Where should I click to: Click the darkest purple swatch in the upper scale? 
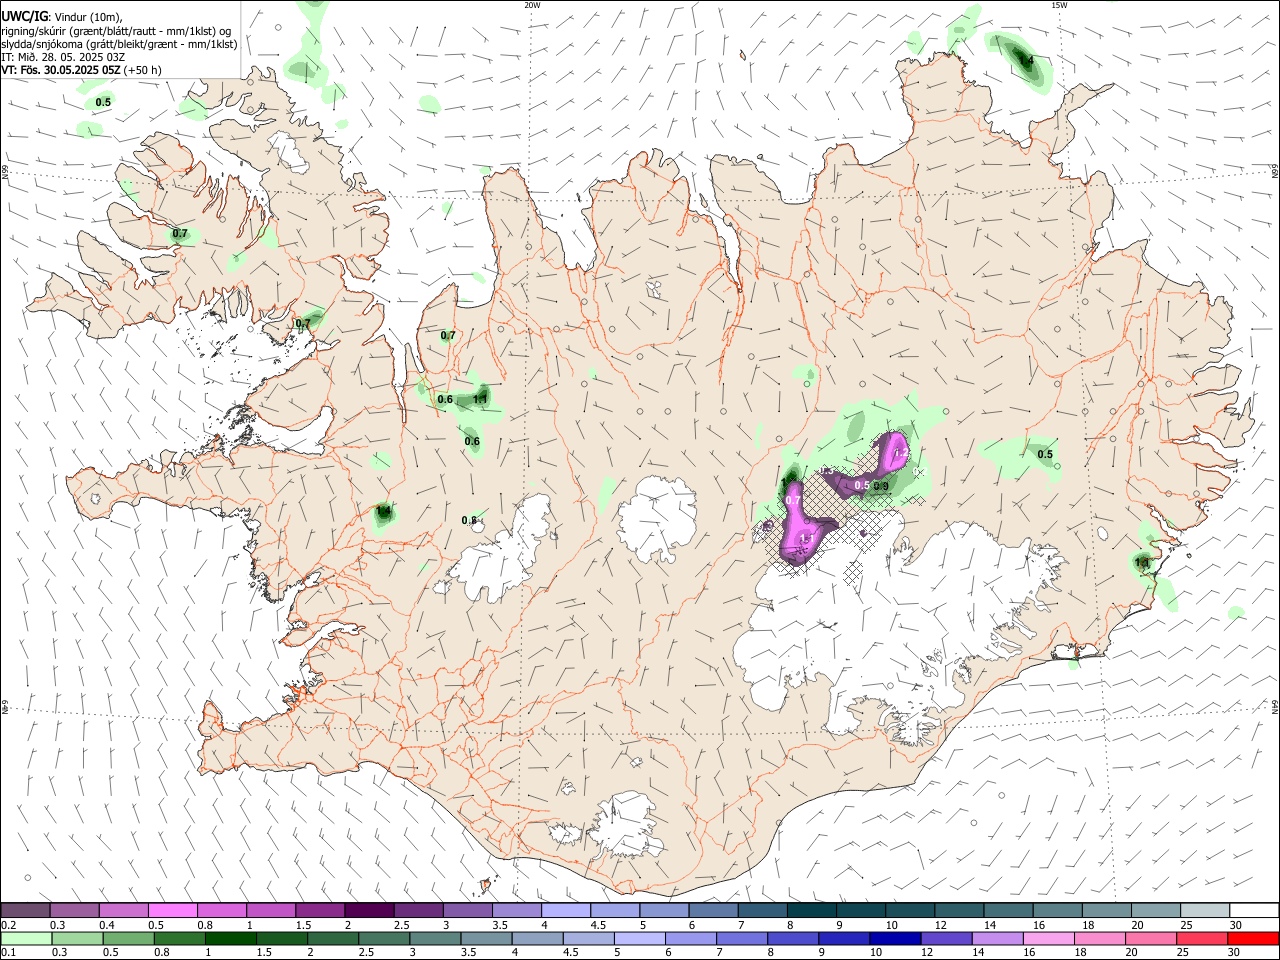(x=369, y=910)
